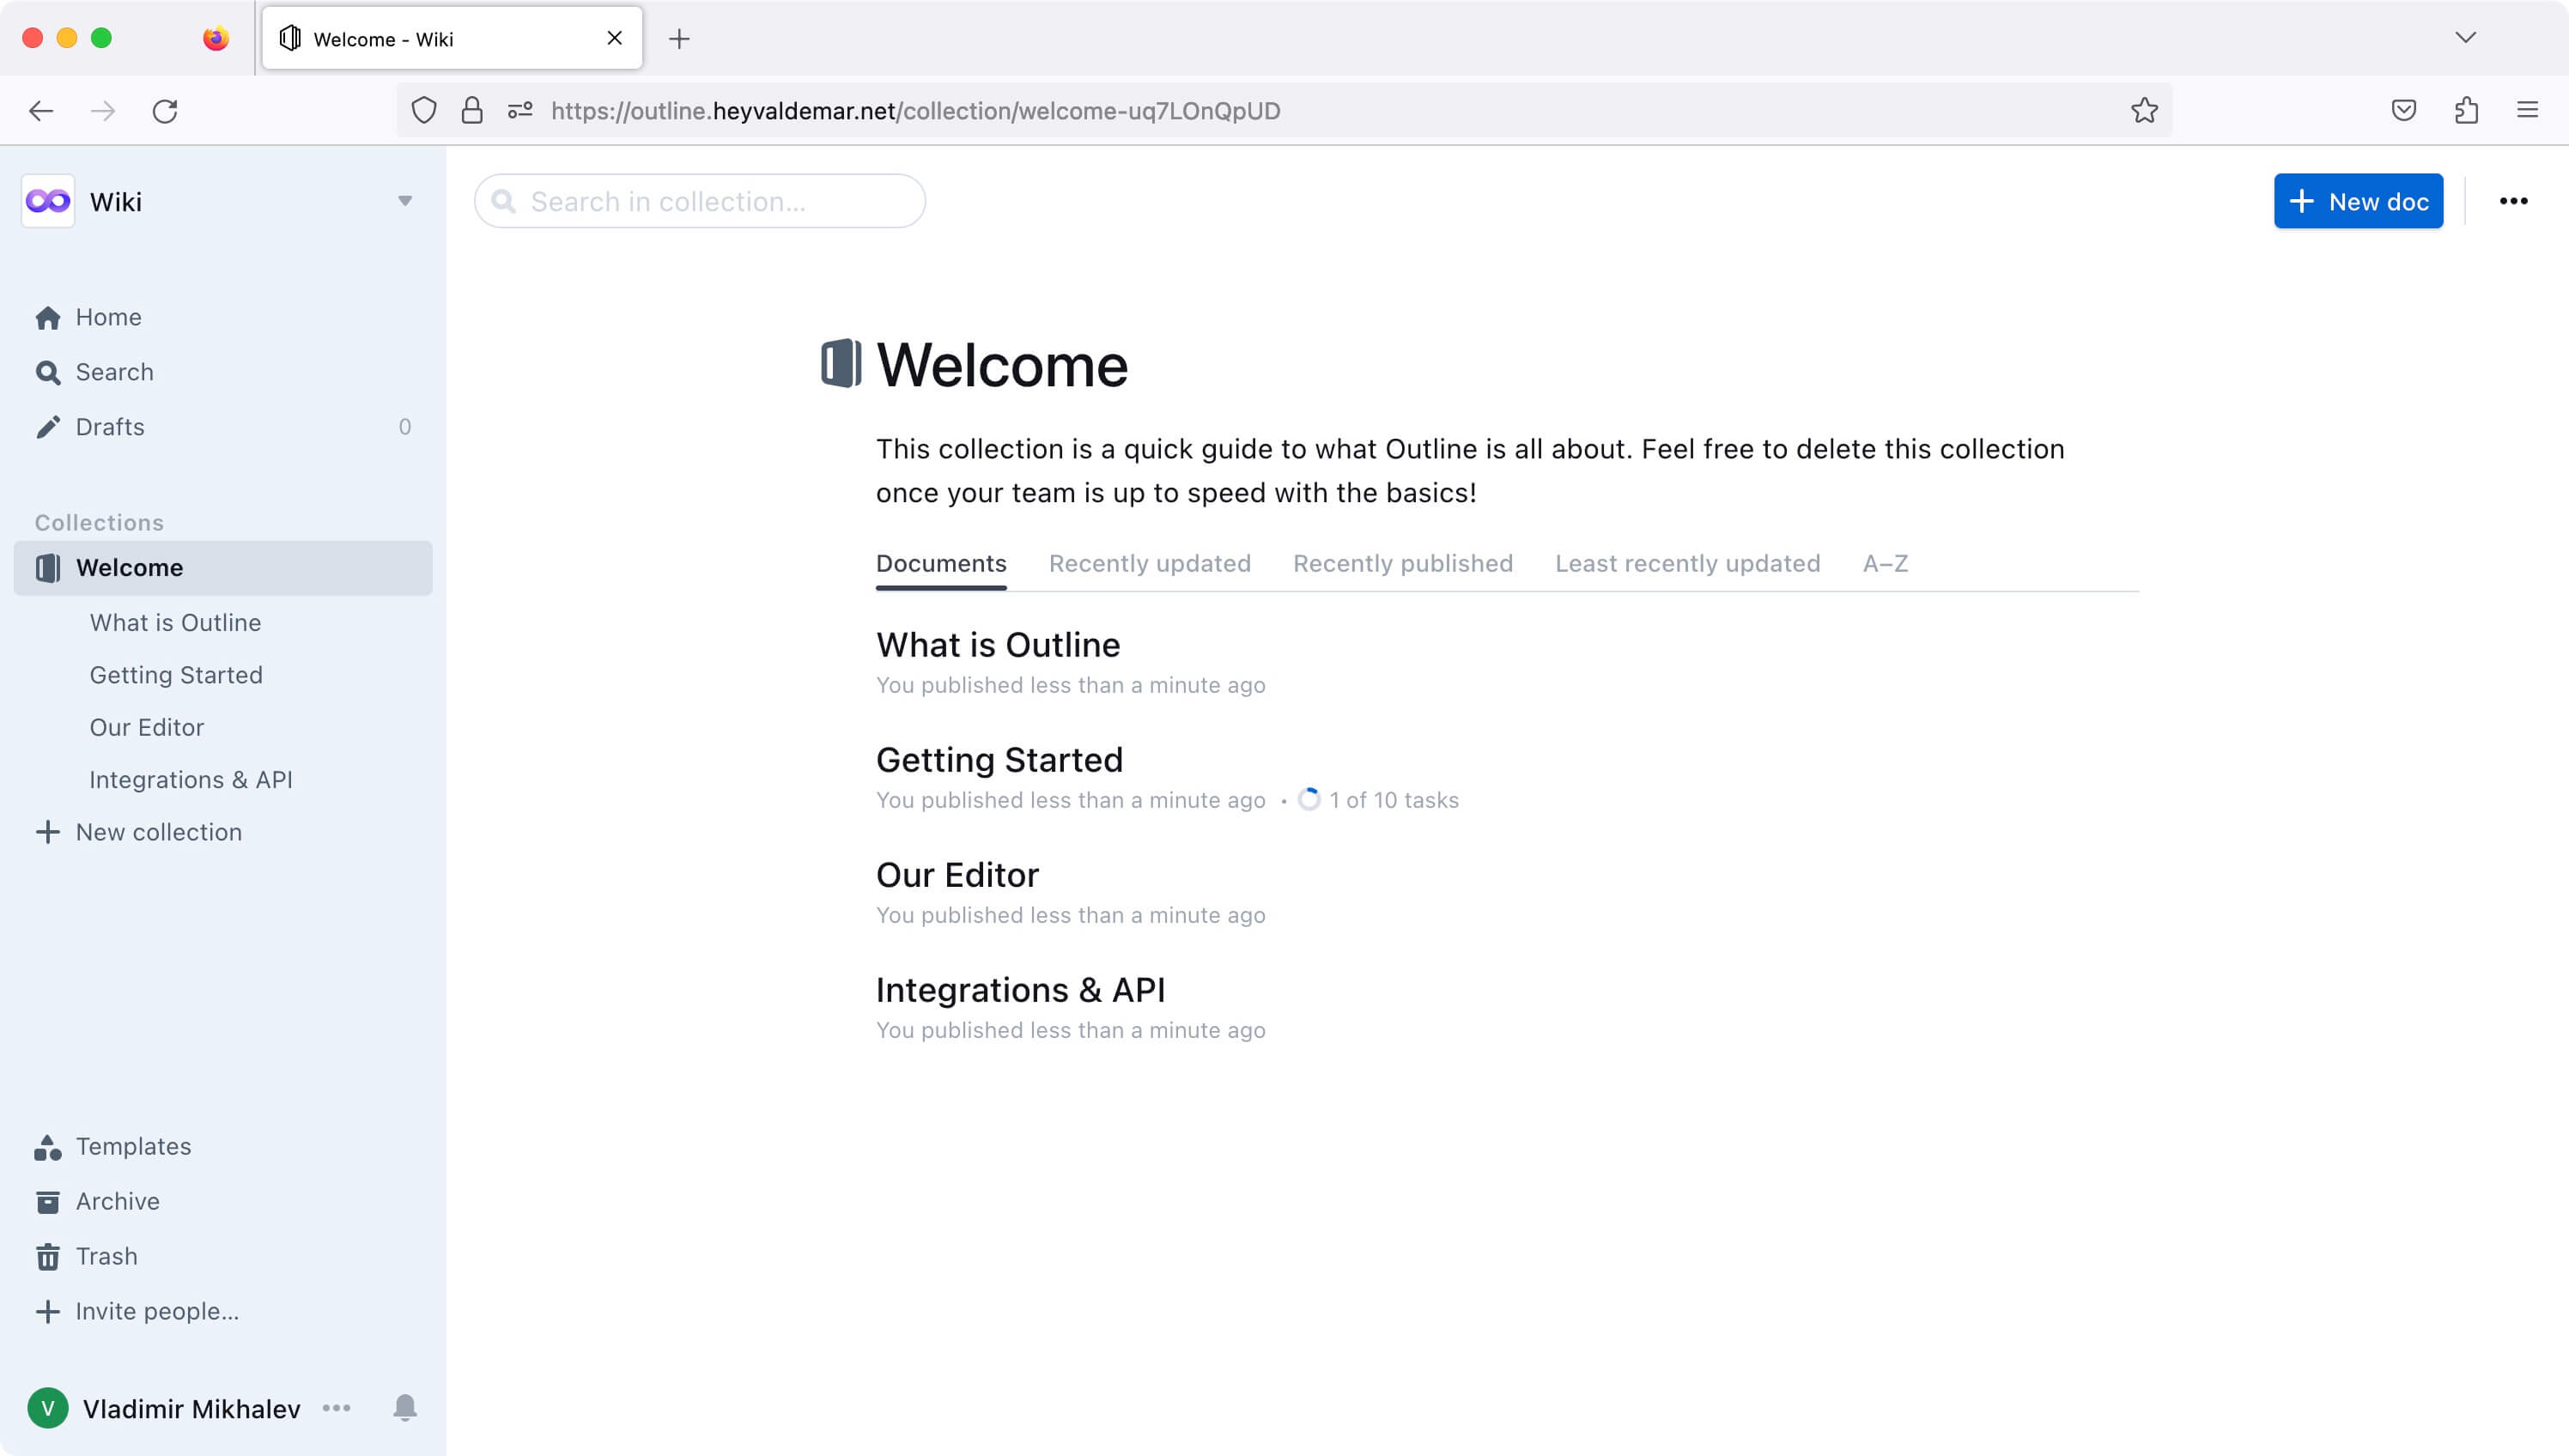Screen dimensions: 2569x1456
Task: Open the Archive section
Action: click(97, 1201)
